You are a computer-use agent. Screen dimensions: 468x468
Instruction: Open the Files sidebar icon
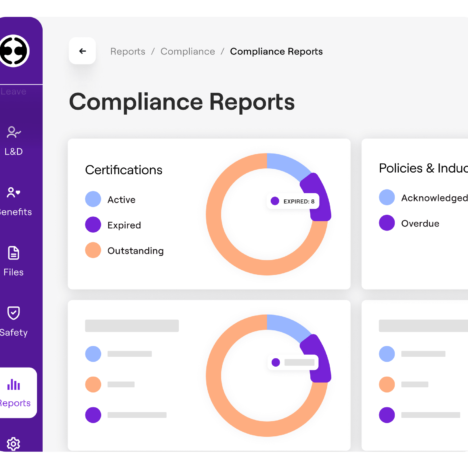point(14,253)
